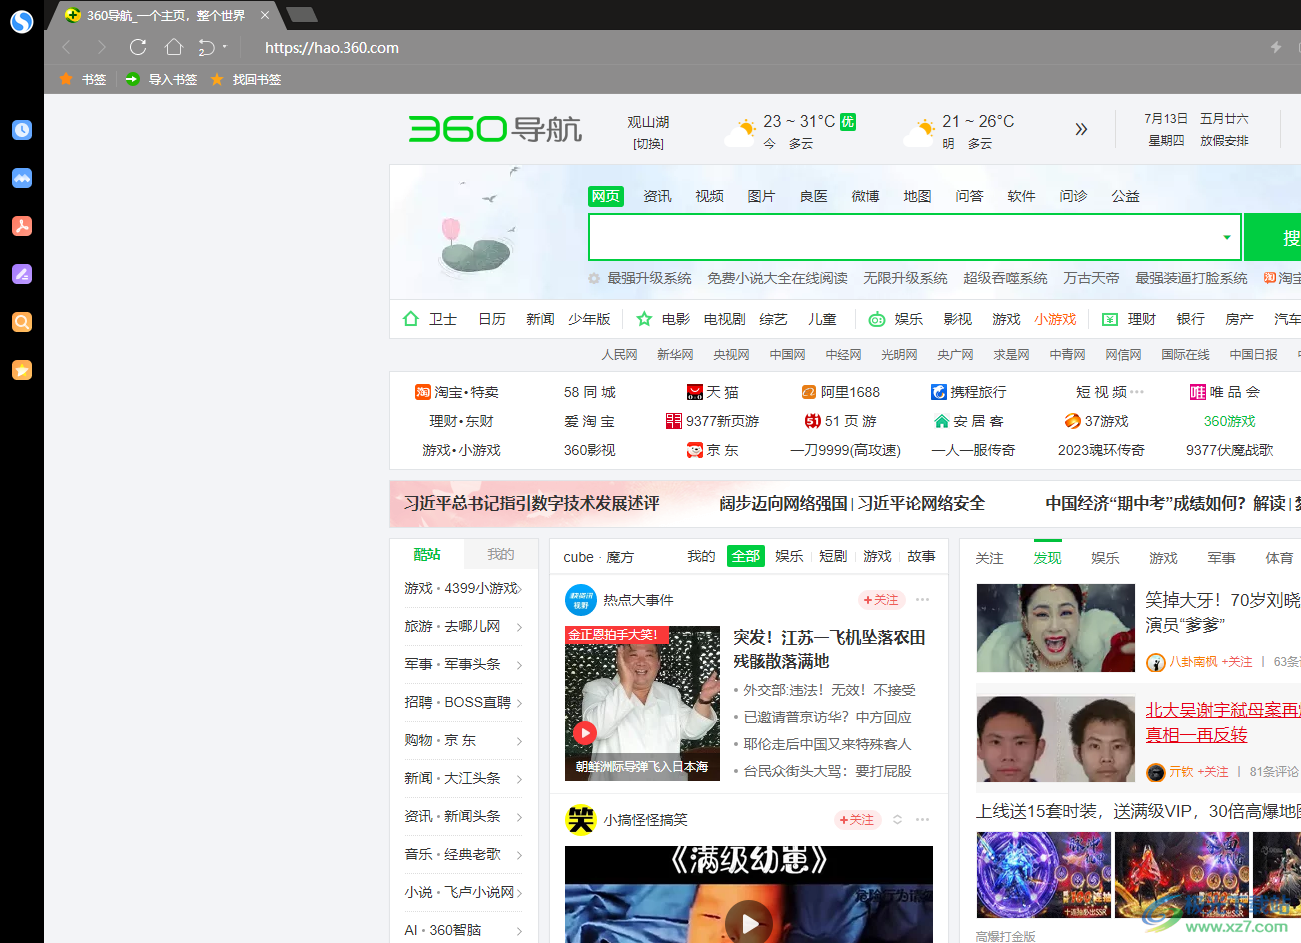Click the game controller icon beside 娱乐
The width and height of the screenshot is (1301, 943).
pyautogui.click(x=877, y=319)
